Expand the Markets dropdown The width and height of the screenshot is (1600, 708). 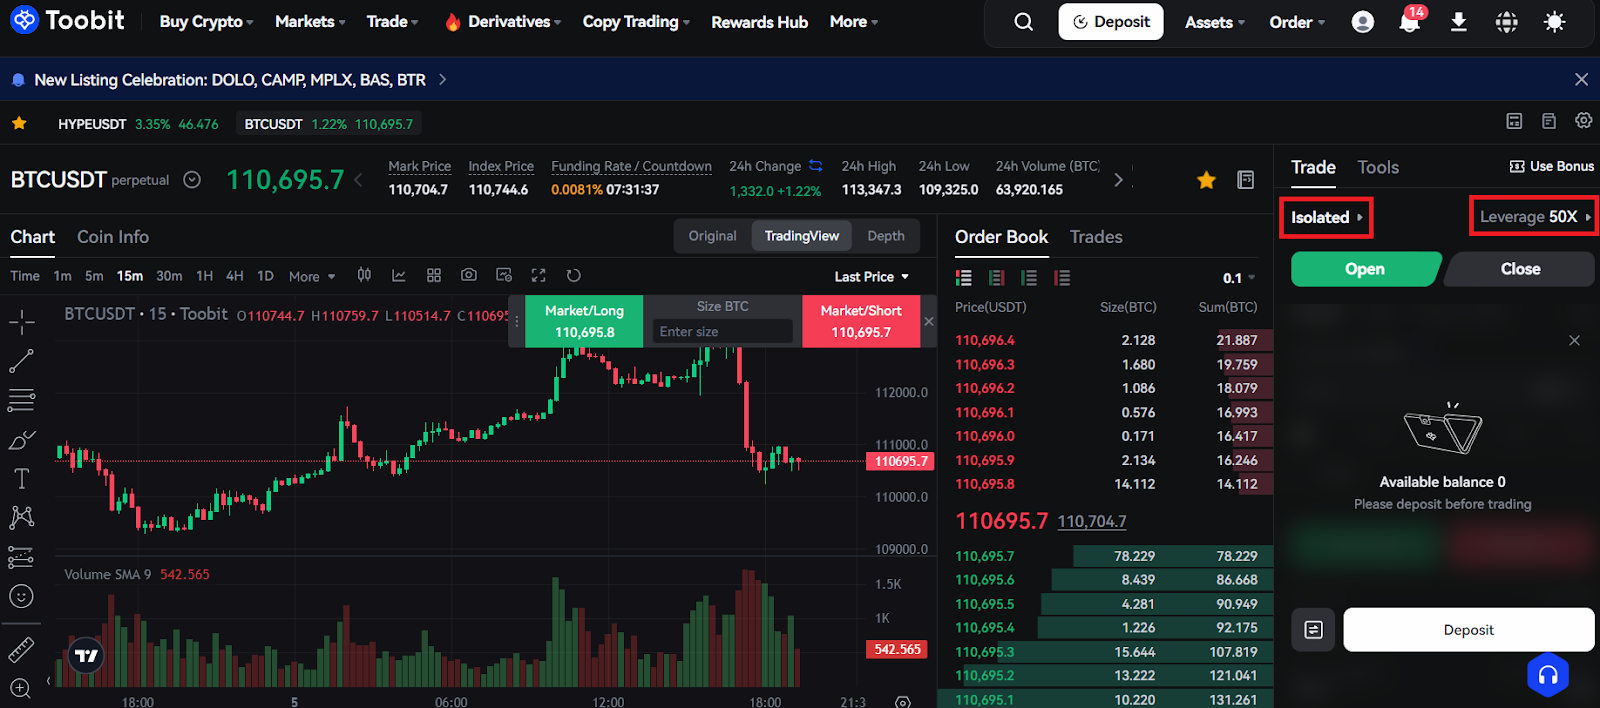click(x=310, y=22)
